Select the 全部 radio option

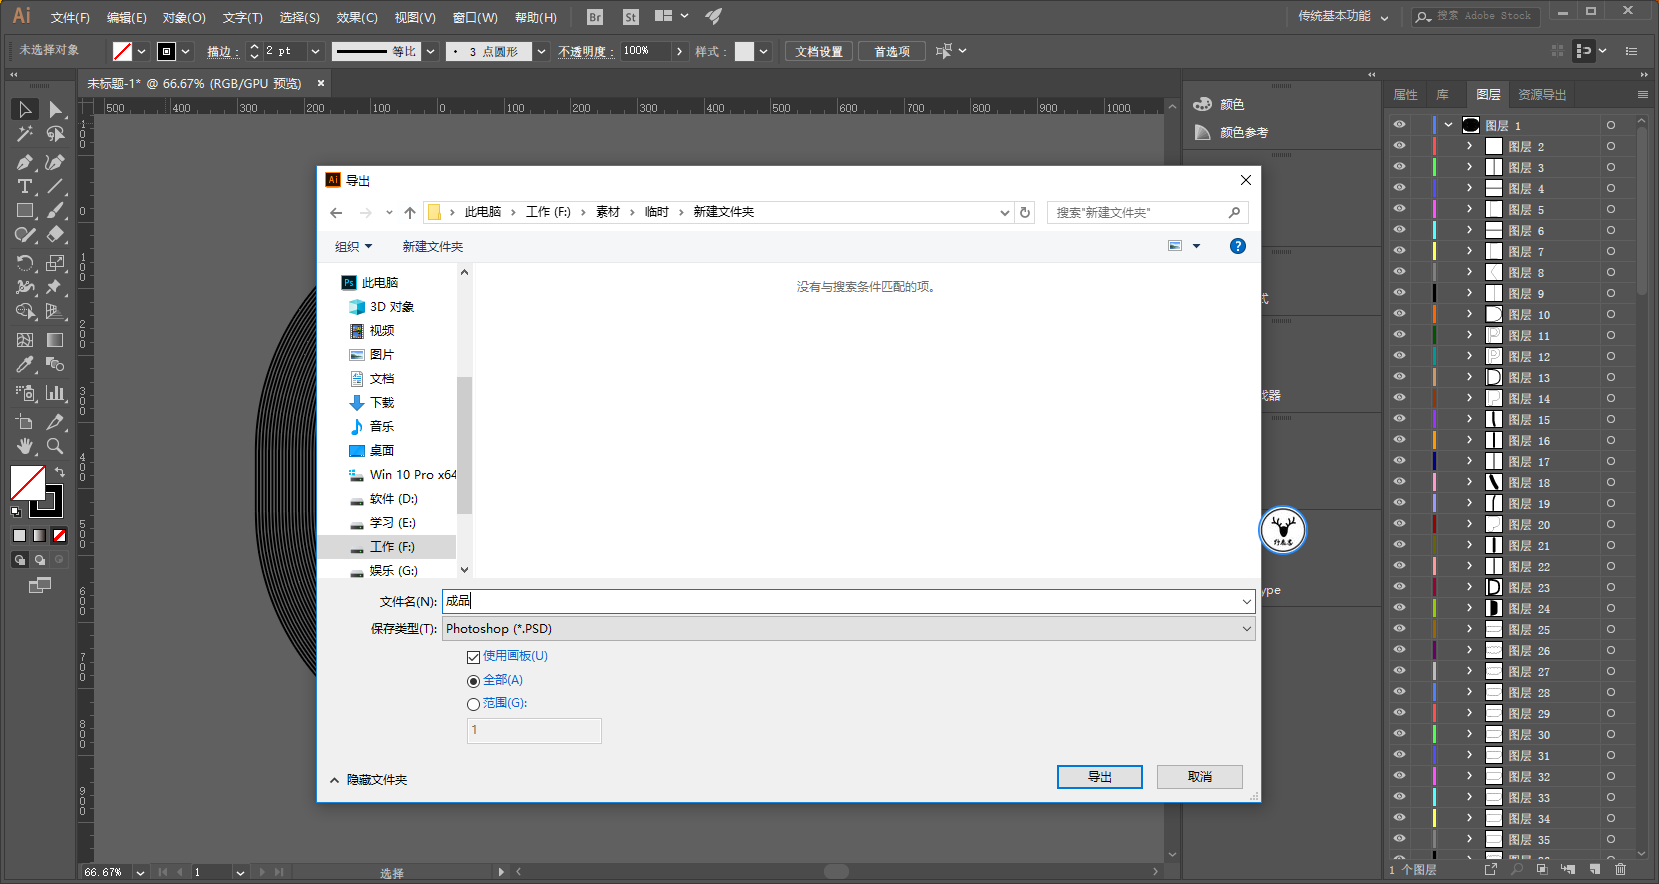(474, 681)
